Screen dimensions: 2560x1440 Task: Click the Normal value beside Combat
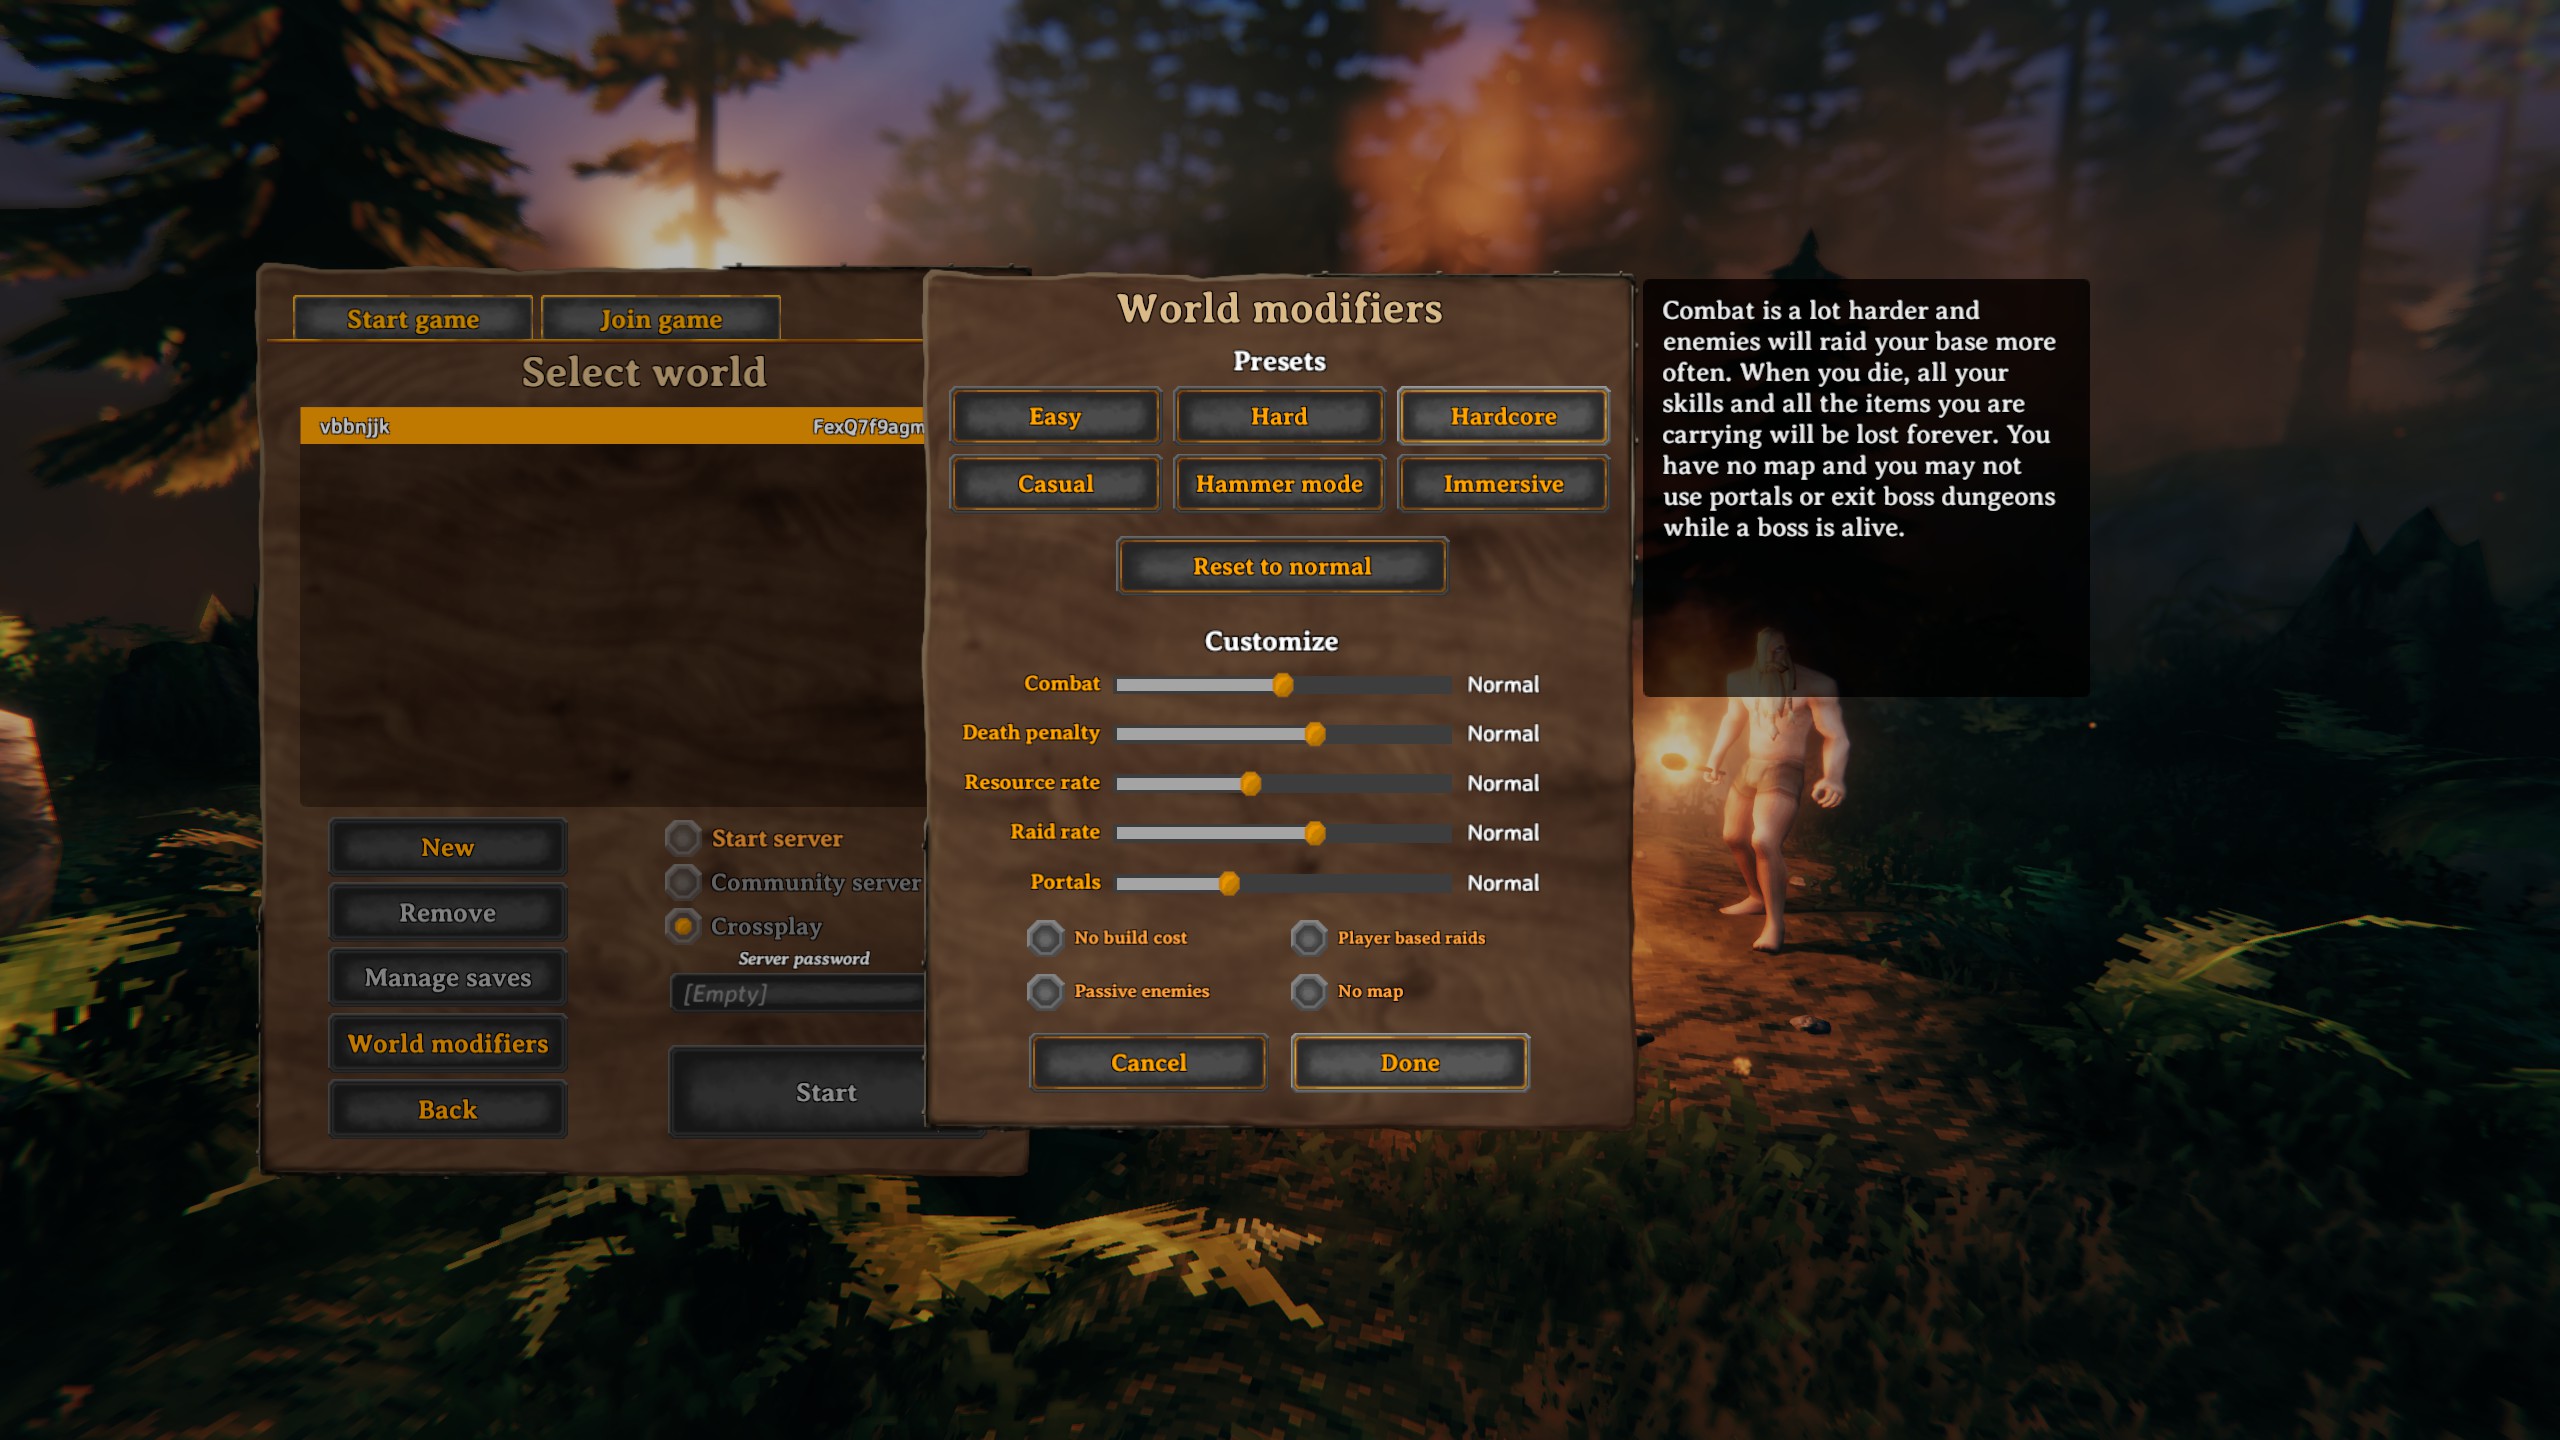tap(1503, 685)
